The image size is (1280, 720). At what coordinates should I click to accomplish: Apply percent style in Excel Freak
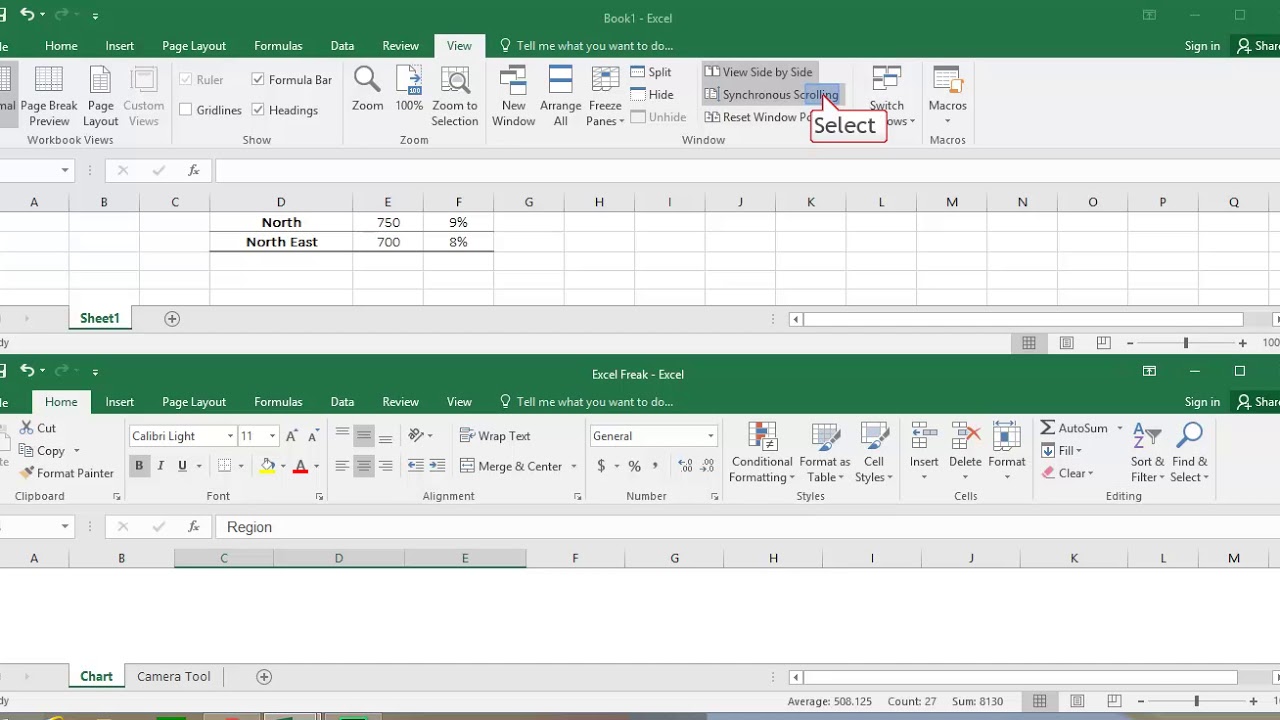pyautogui.click(x=634, y=466)
